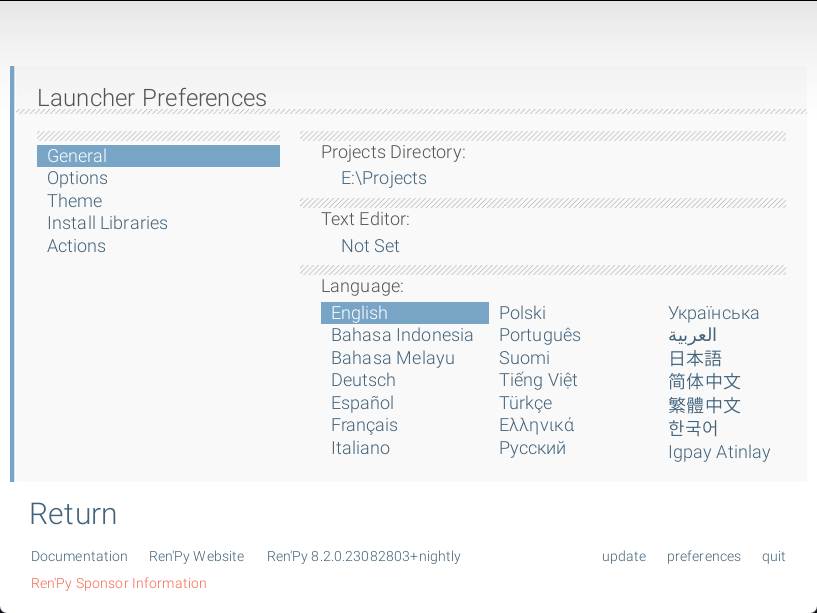The height and width of the screenshot is (613, 817).
Task: Select Igpay Atinlay as the language
Action: tap(719, 452)
